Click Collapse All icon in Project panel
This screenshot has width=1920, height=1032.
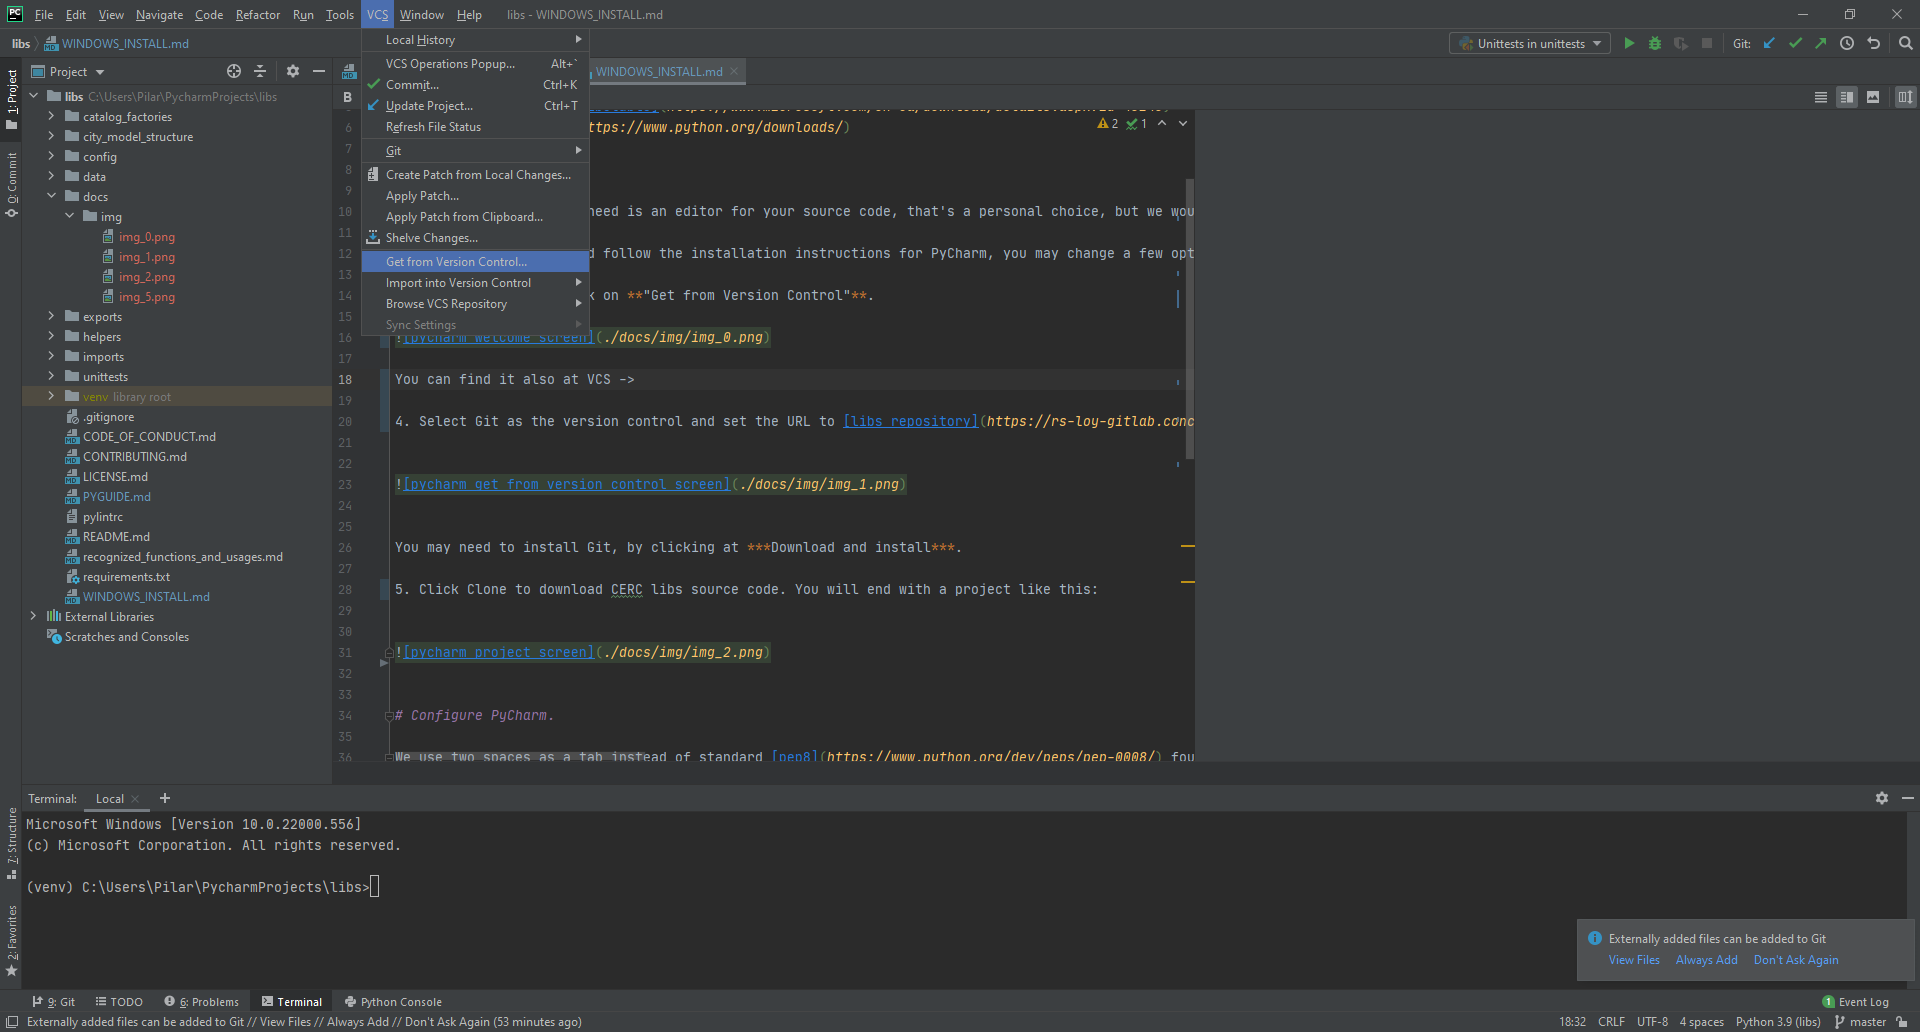(x=260, y=71)
